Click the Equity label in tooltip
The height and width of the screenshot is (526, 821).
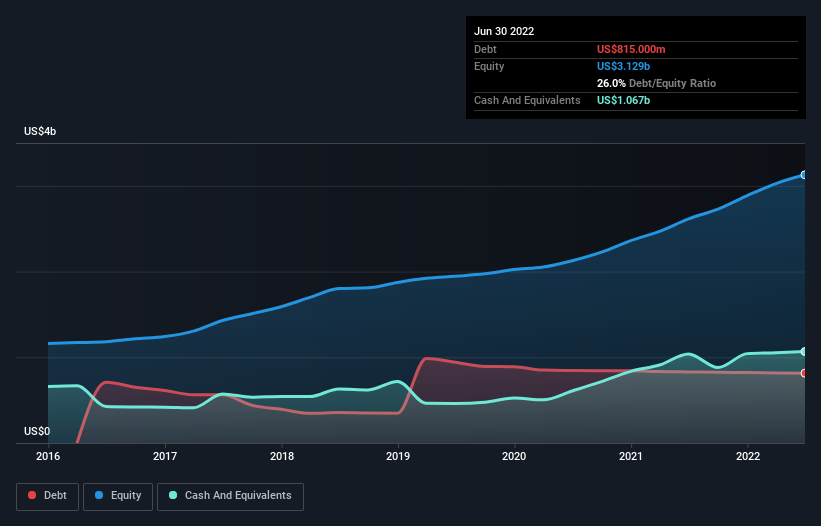(x=489, y=66)
